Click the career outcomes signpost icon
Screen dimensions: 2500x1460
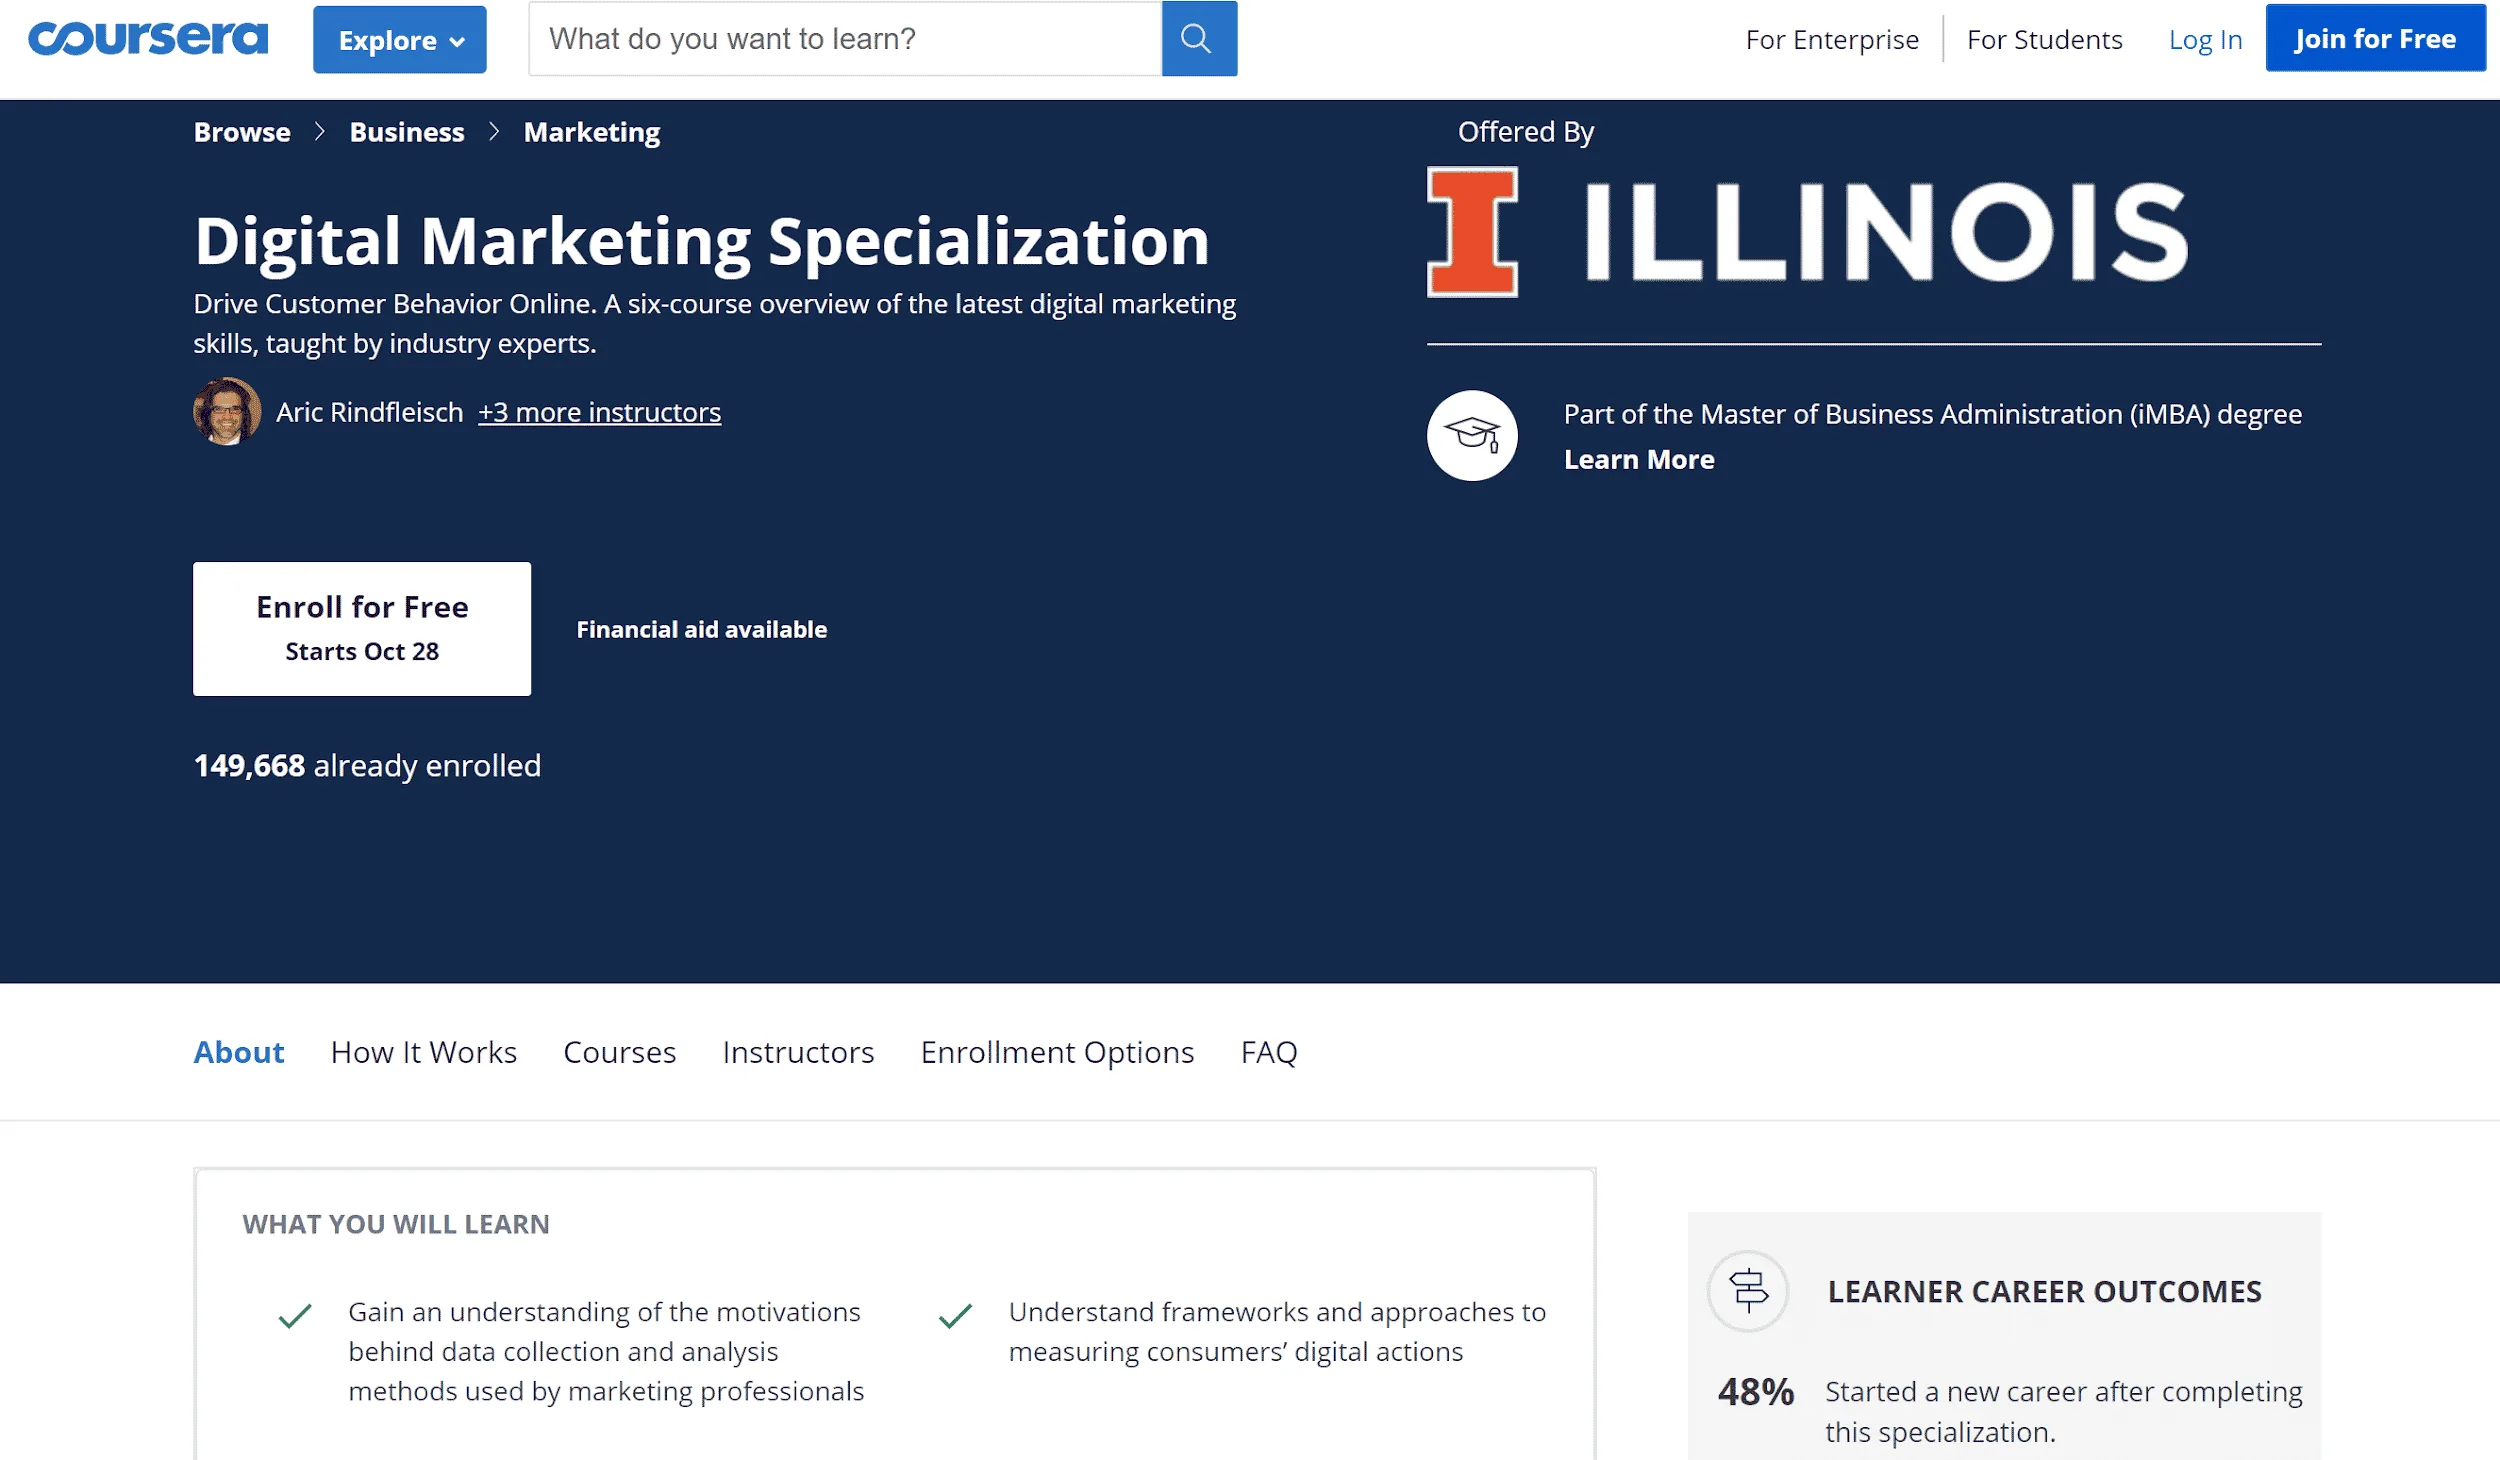[x=1748, y=1291]
